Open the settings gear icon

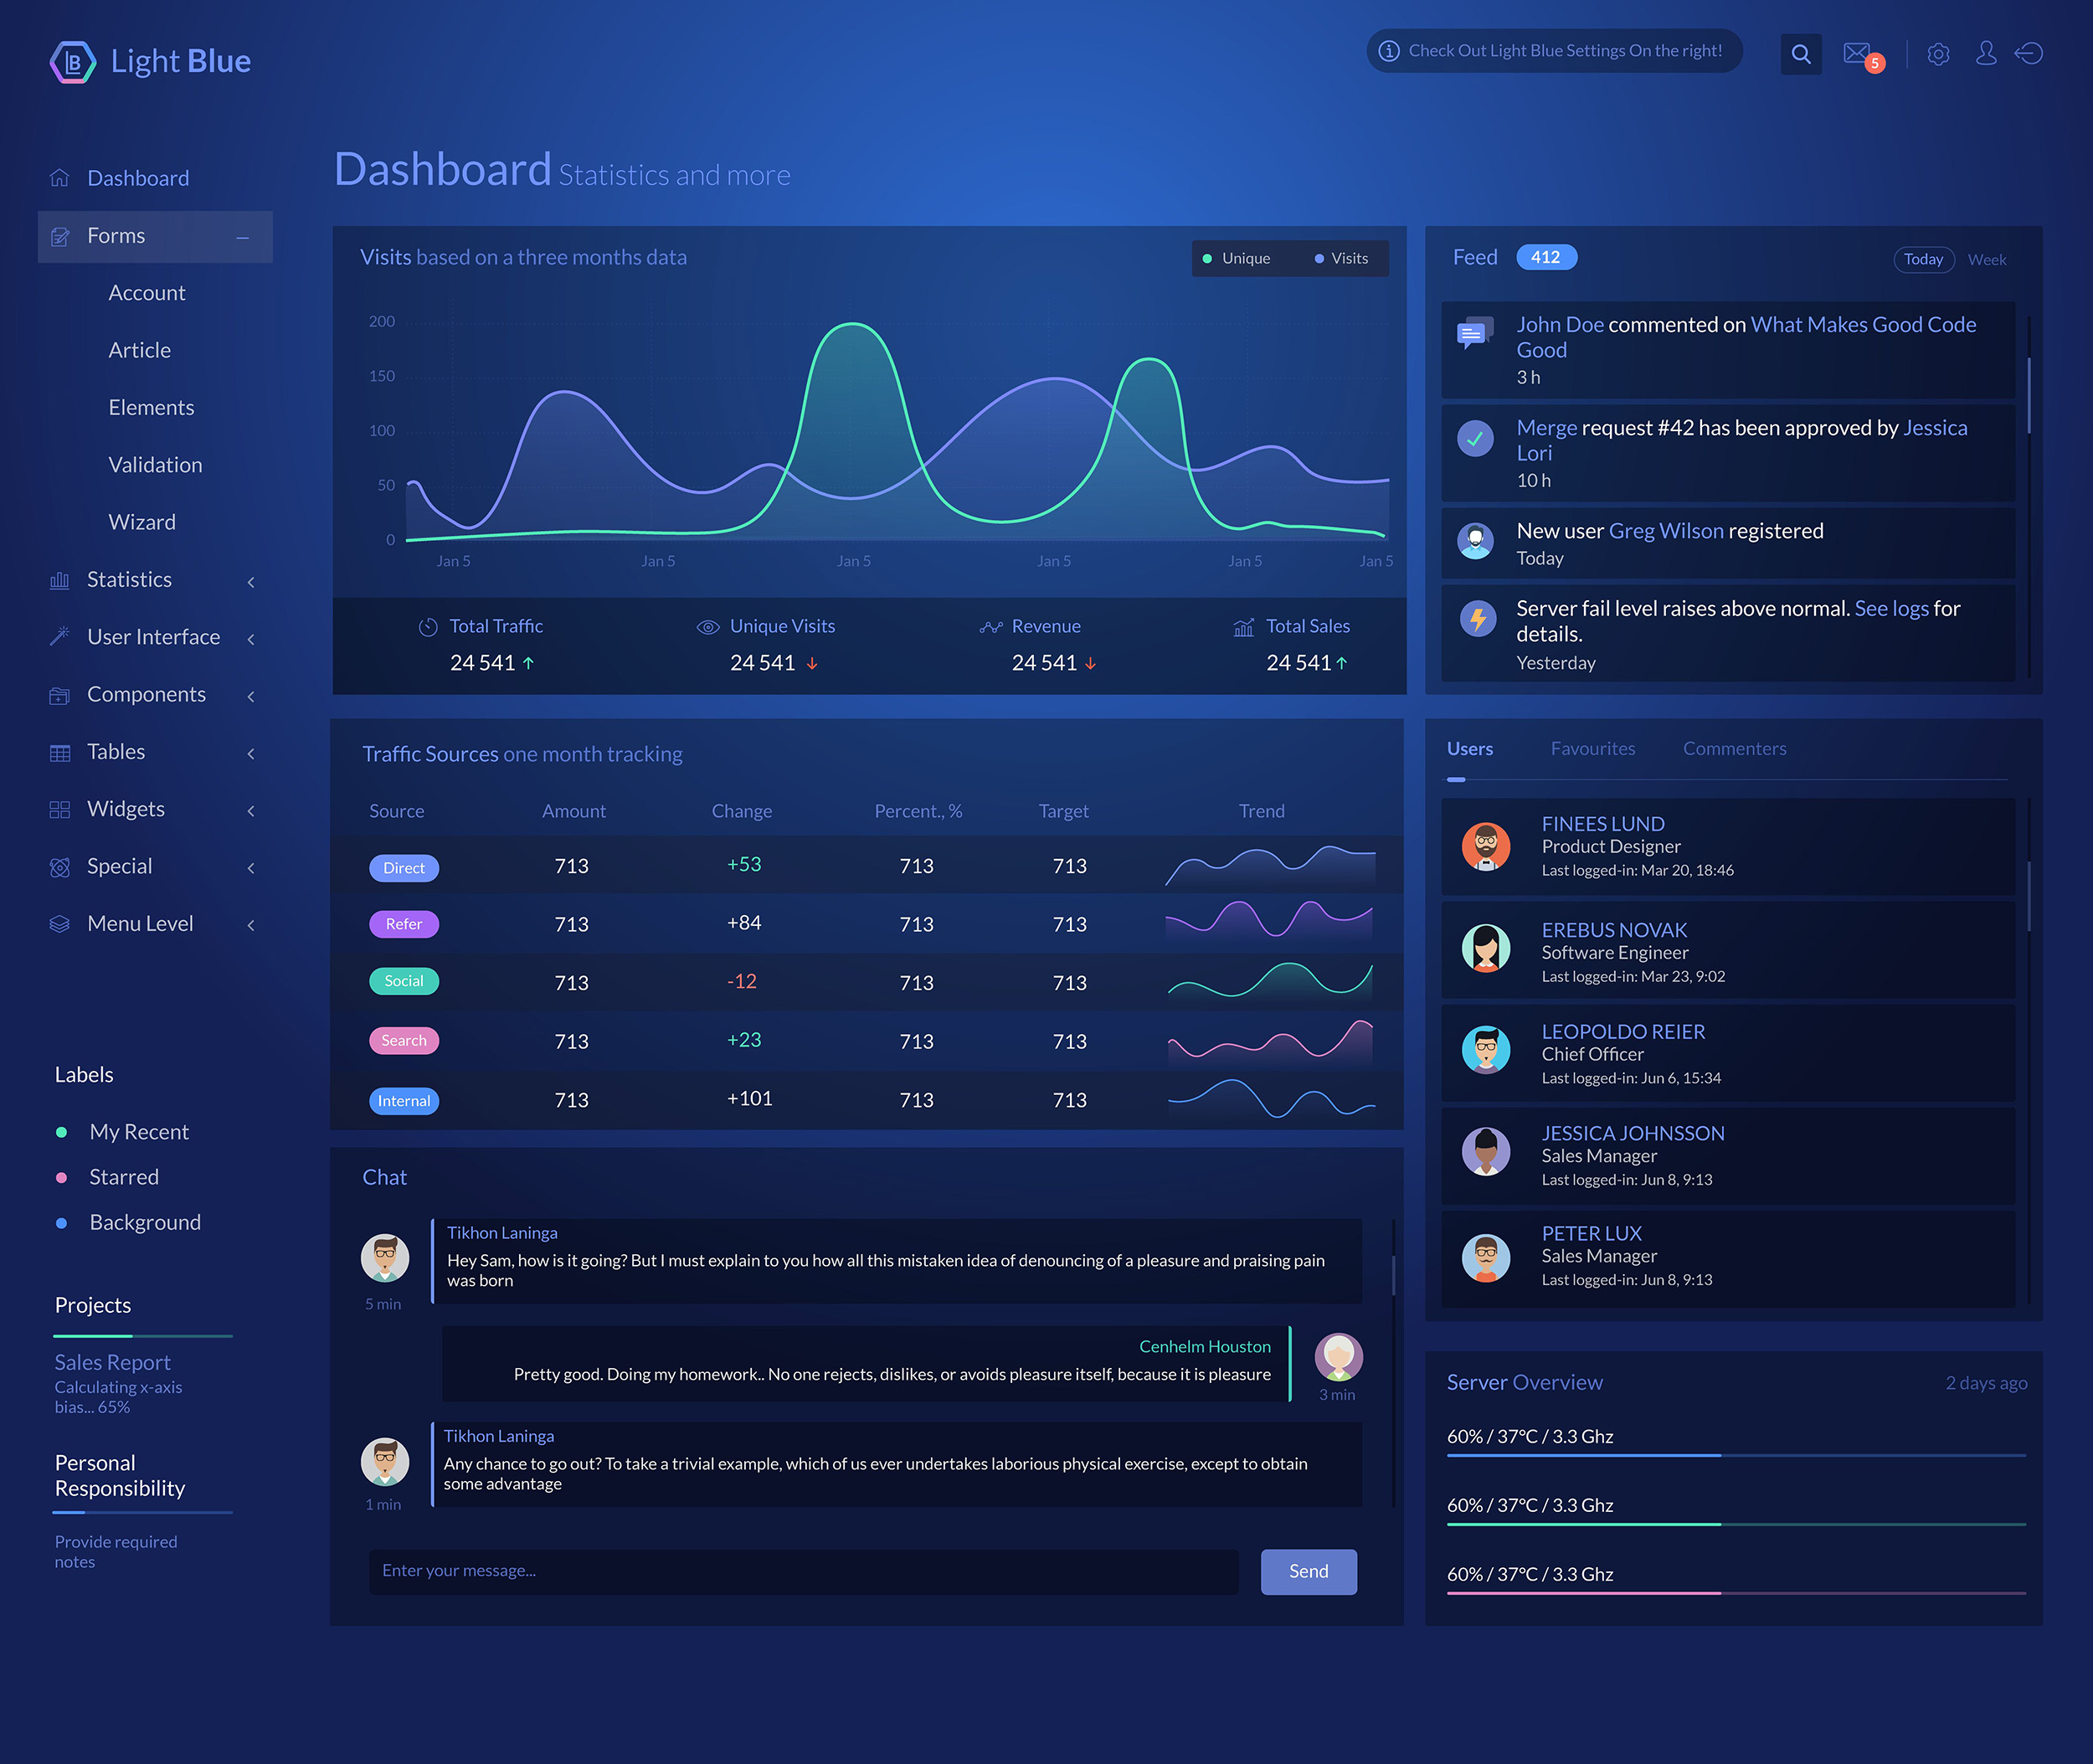click(1938, 54)
